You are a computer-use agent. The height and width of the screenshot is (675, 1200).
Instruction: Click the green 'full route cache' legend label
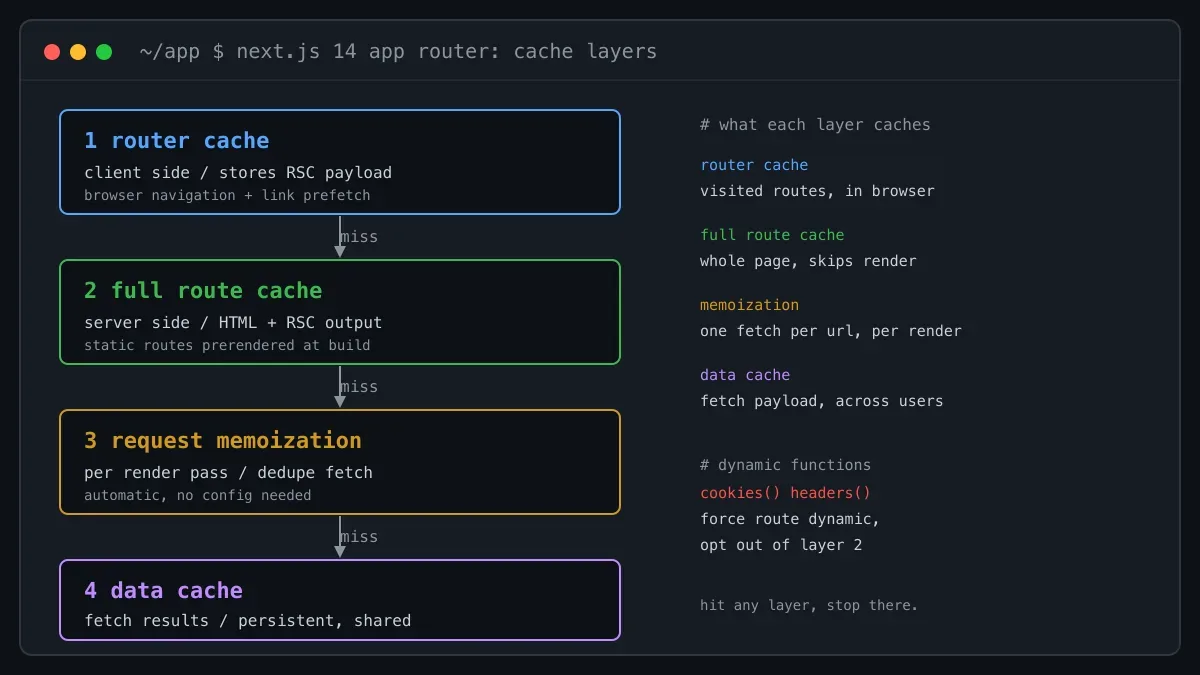coord(772,235)
